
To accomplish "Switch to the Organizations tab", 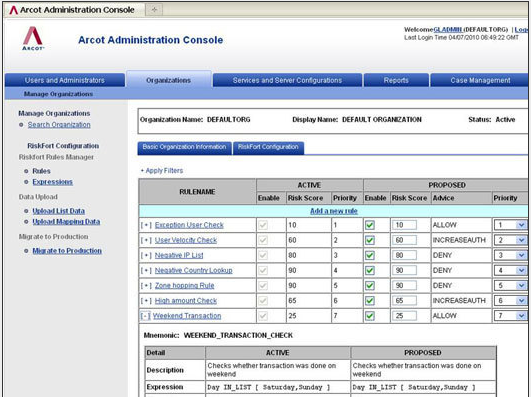I will (169, 80).
